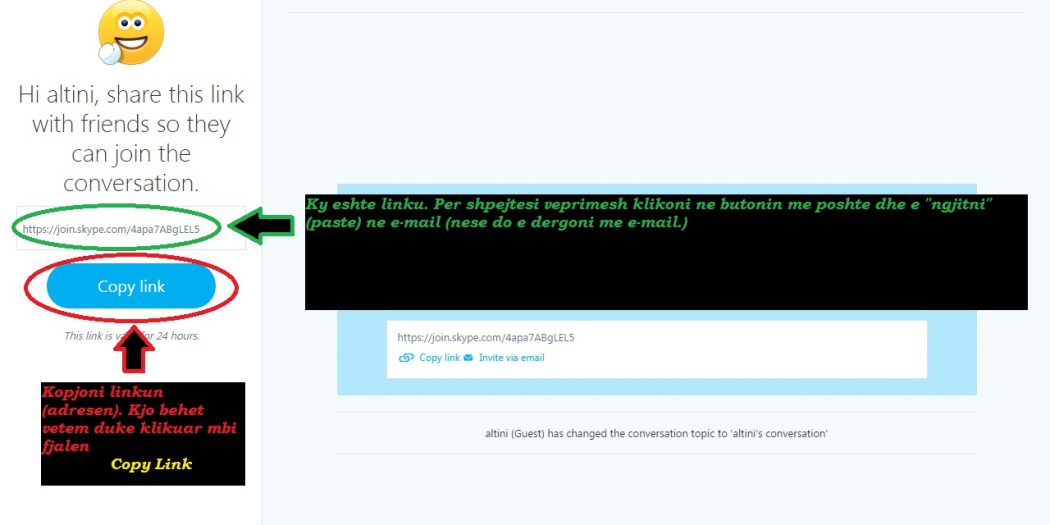Click the smiley emoticon avatar
1050x525 pixels.
(131, 33)
